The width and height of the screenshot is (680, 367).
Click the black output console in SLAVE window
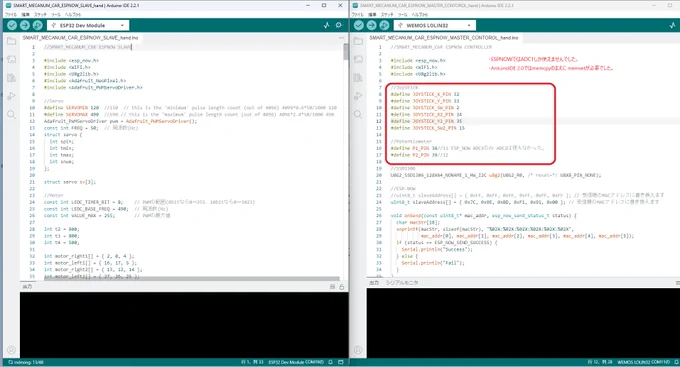[x=184, y=324]
